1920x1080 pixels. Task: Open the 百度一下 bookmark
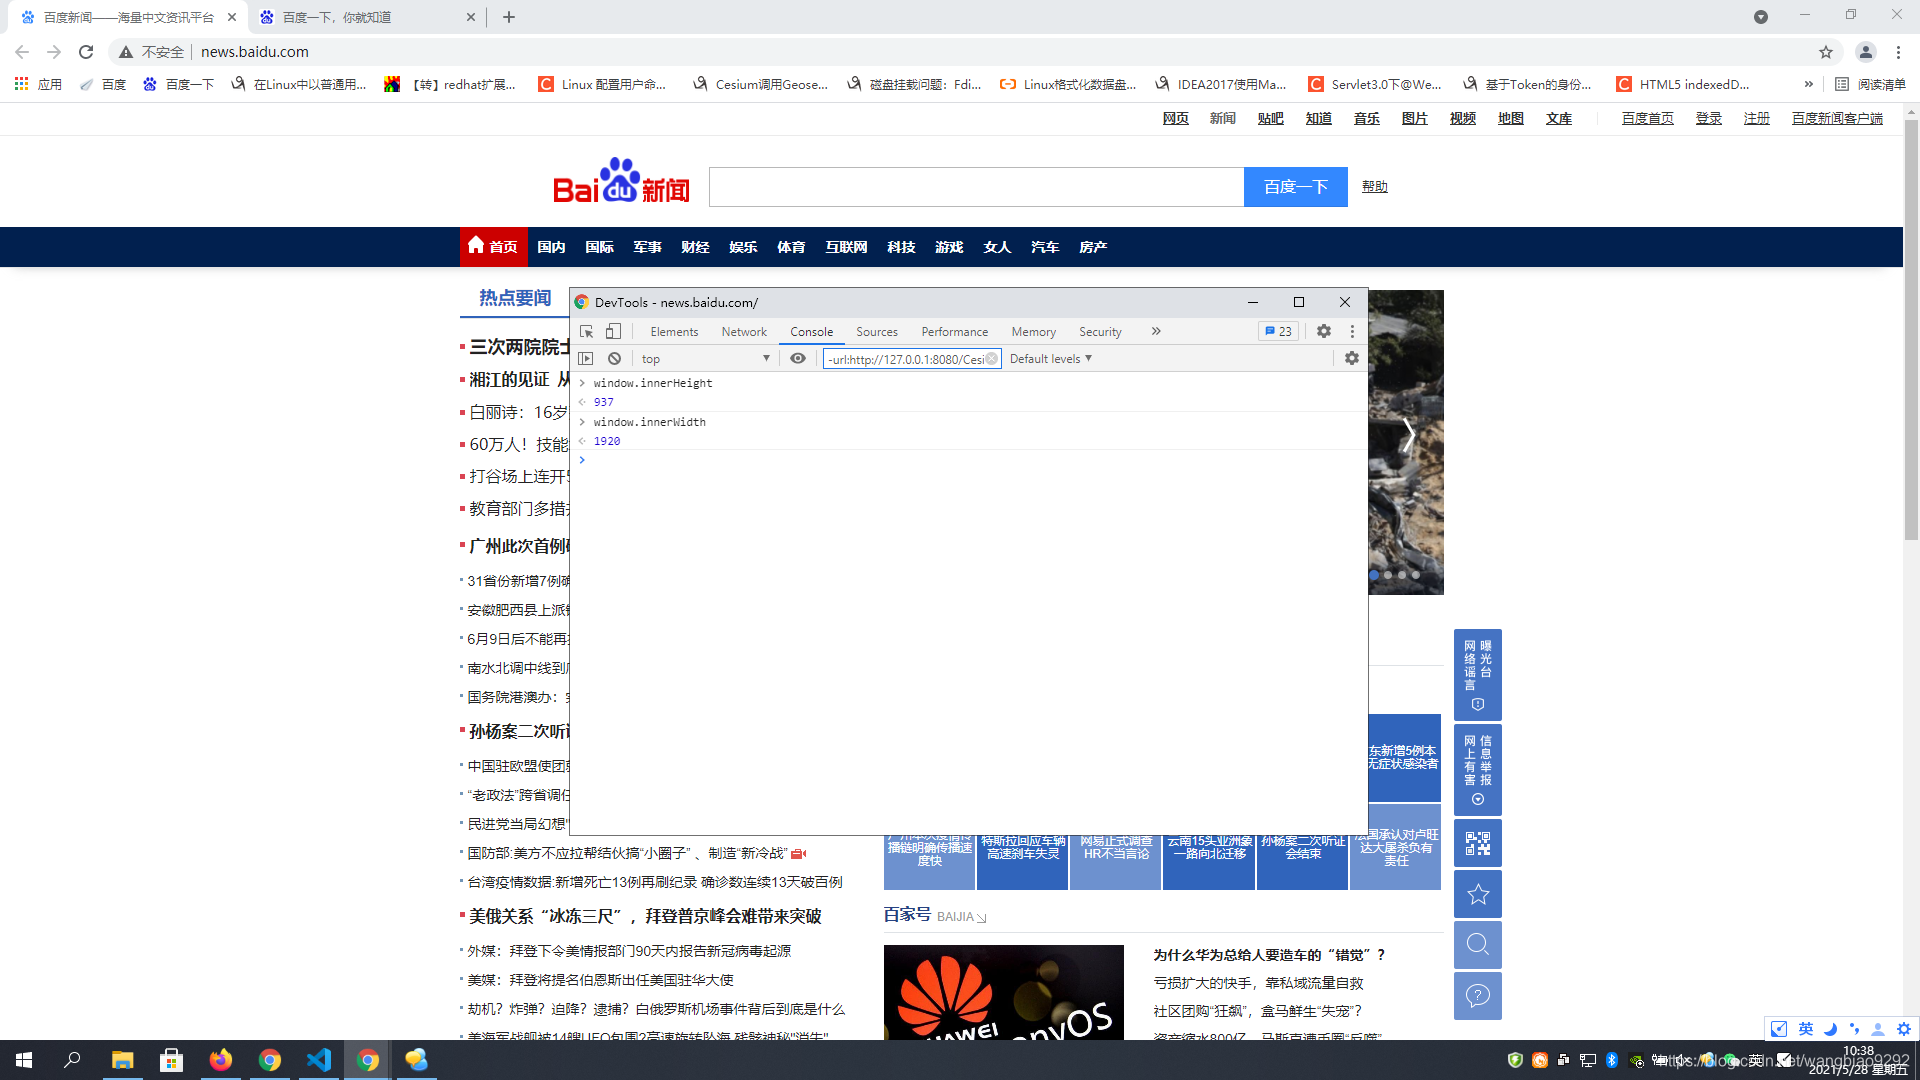click(x=178, y=84)
